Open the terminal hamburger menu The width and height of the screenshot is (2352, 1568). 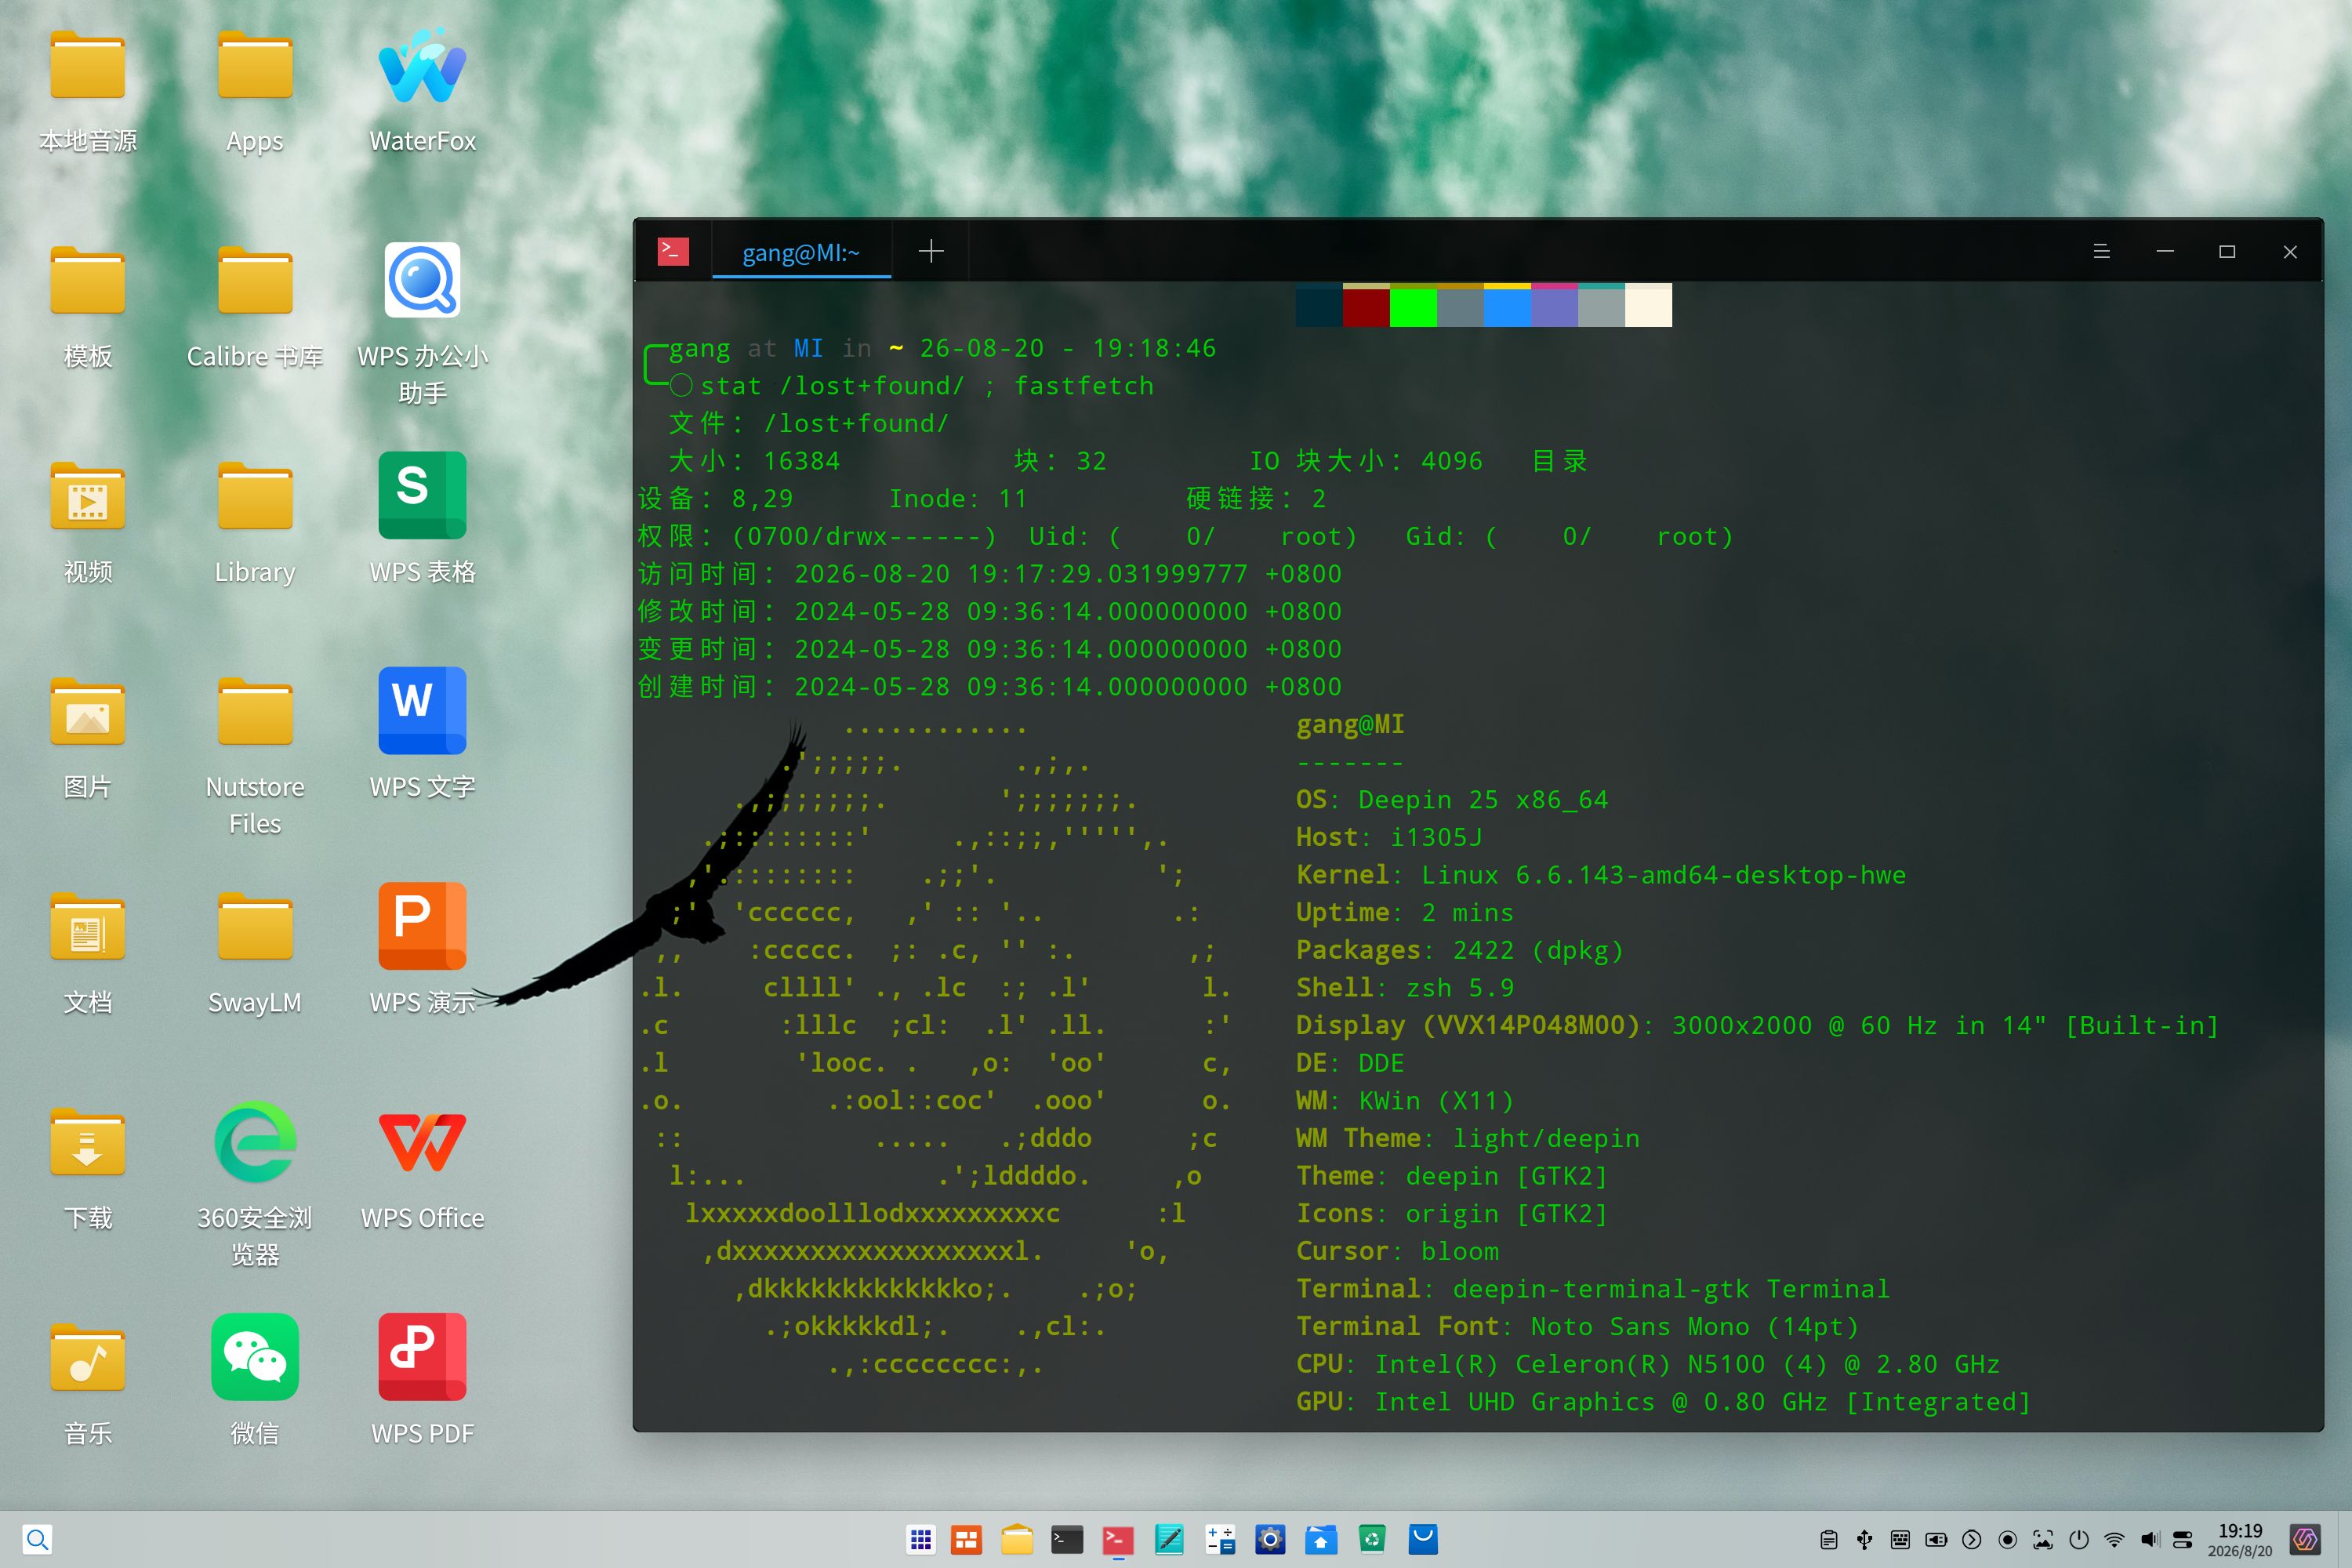2101,251
